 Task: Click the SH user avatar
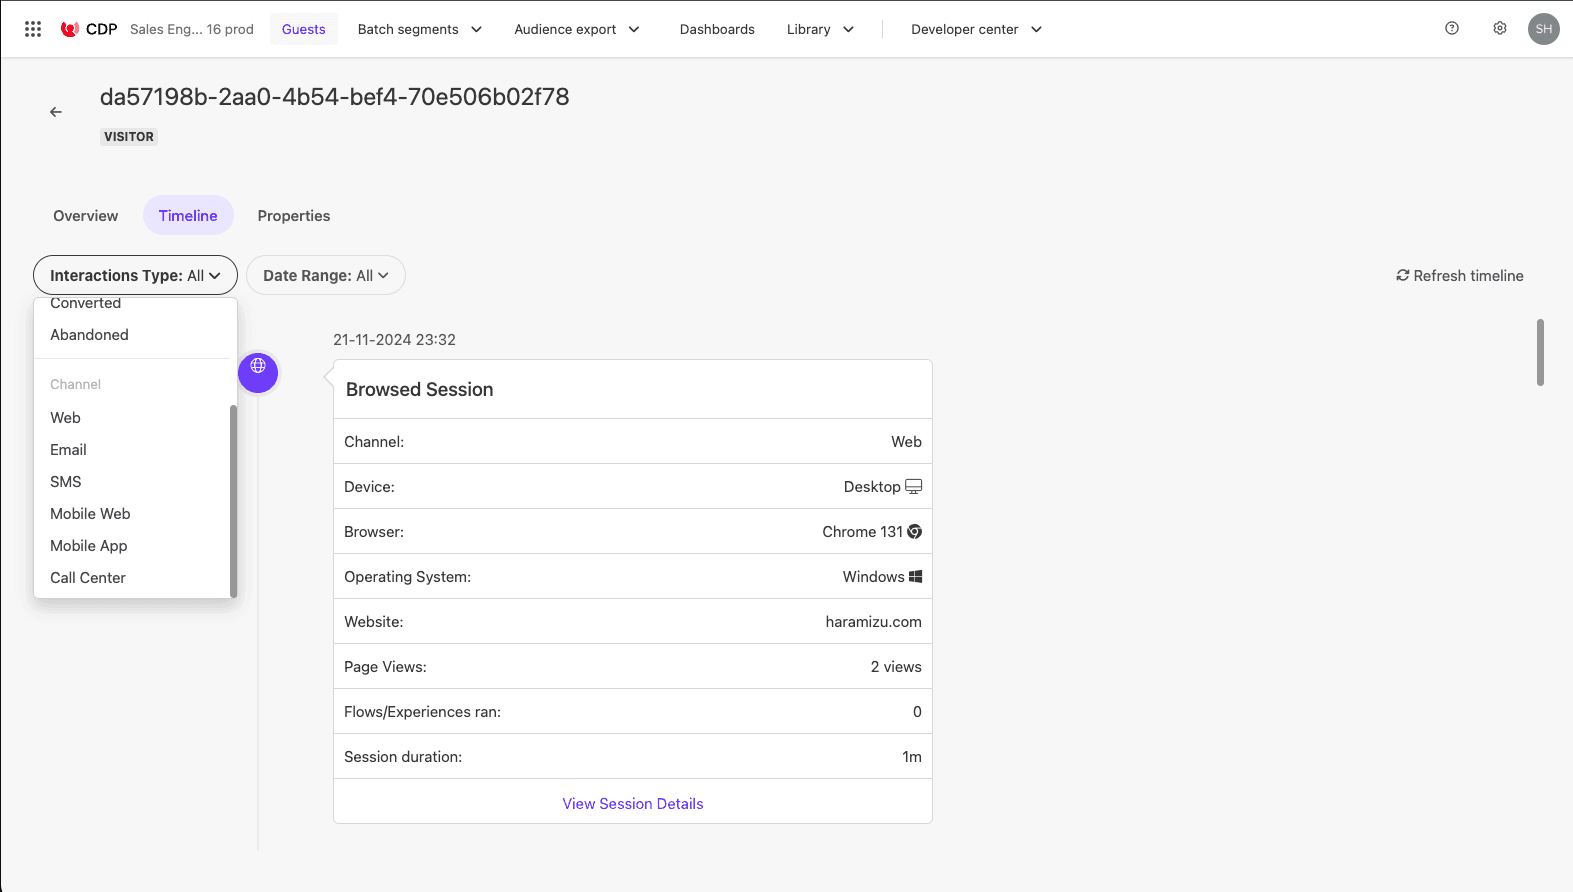(1543, 29)
